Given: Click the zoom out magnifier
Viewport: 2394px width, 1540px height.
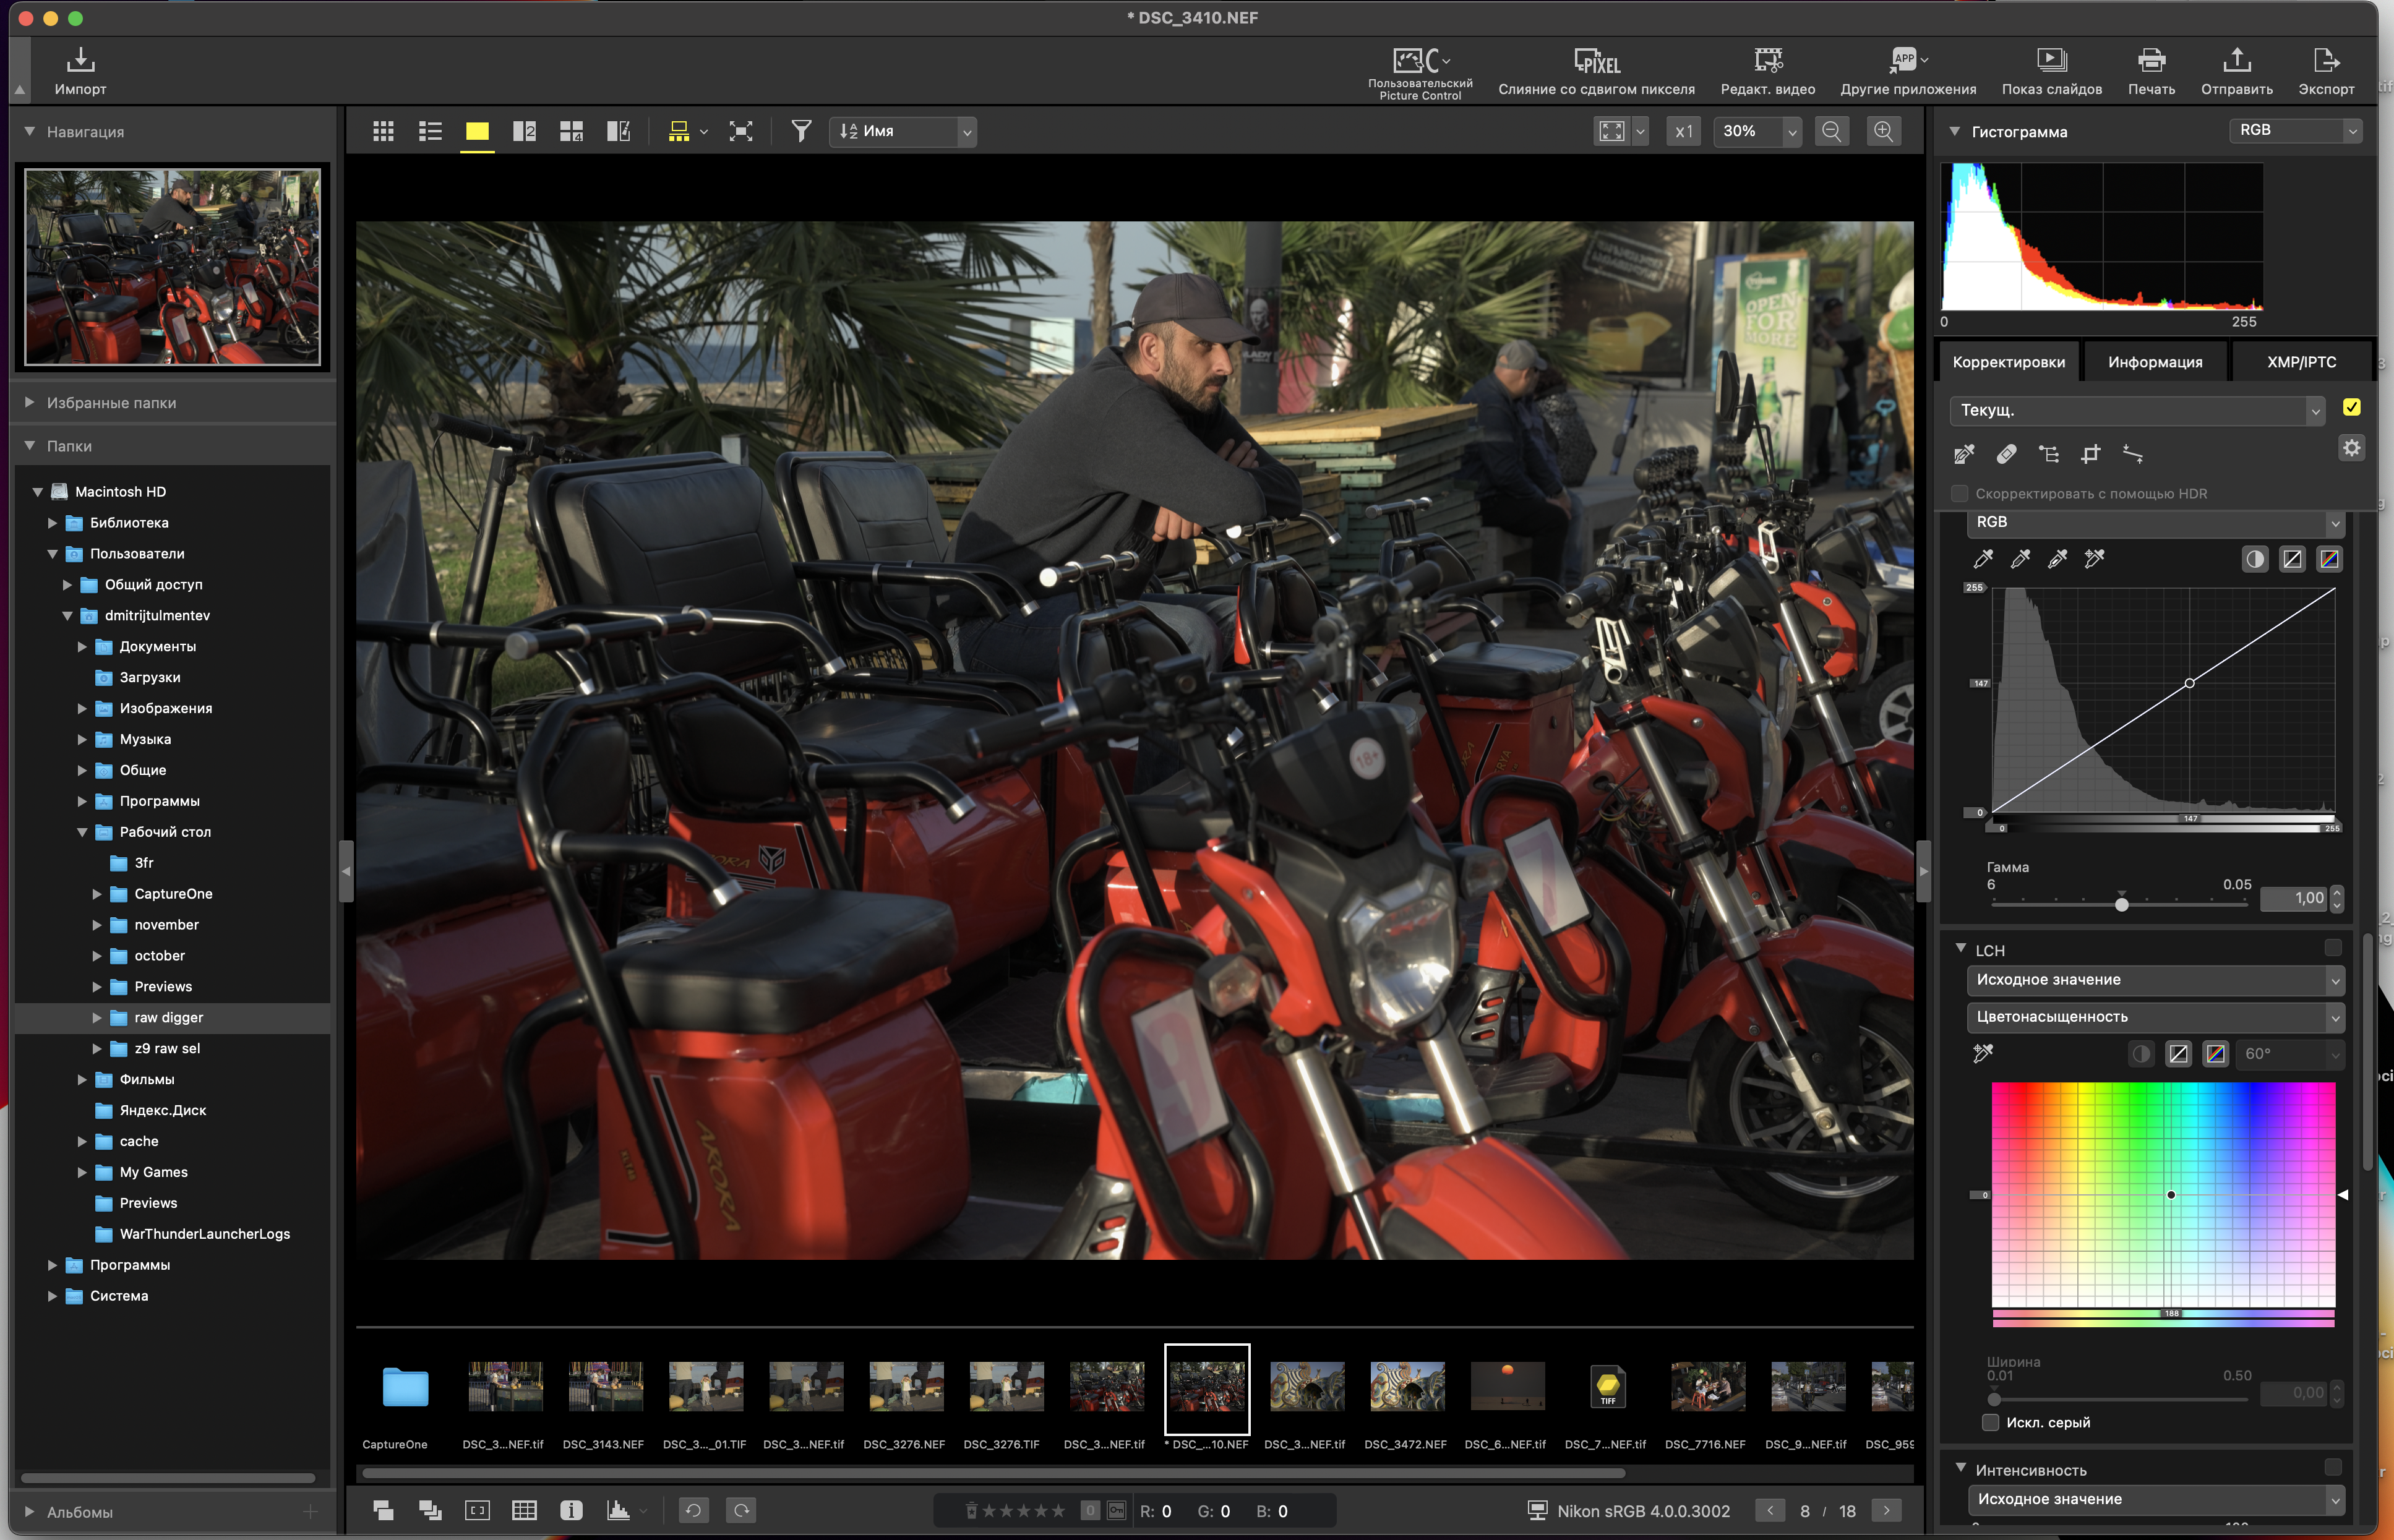Looking at the screenshot, I should point(1831,131).
